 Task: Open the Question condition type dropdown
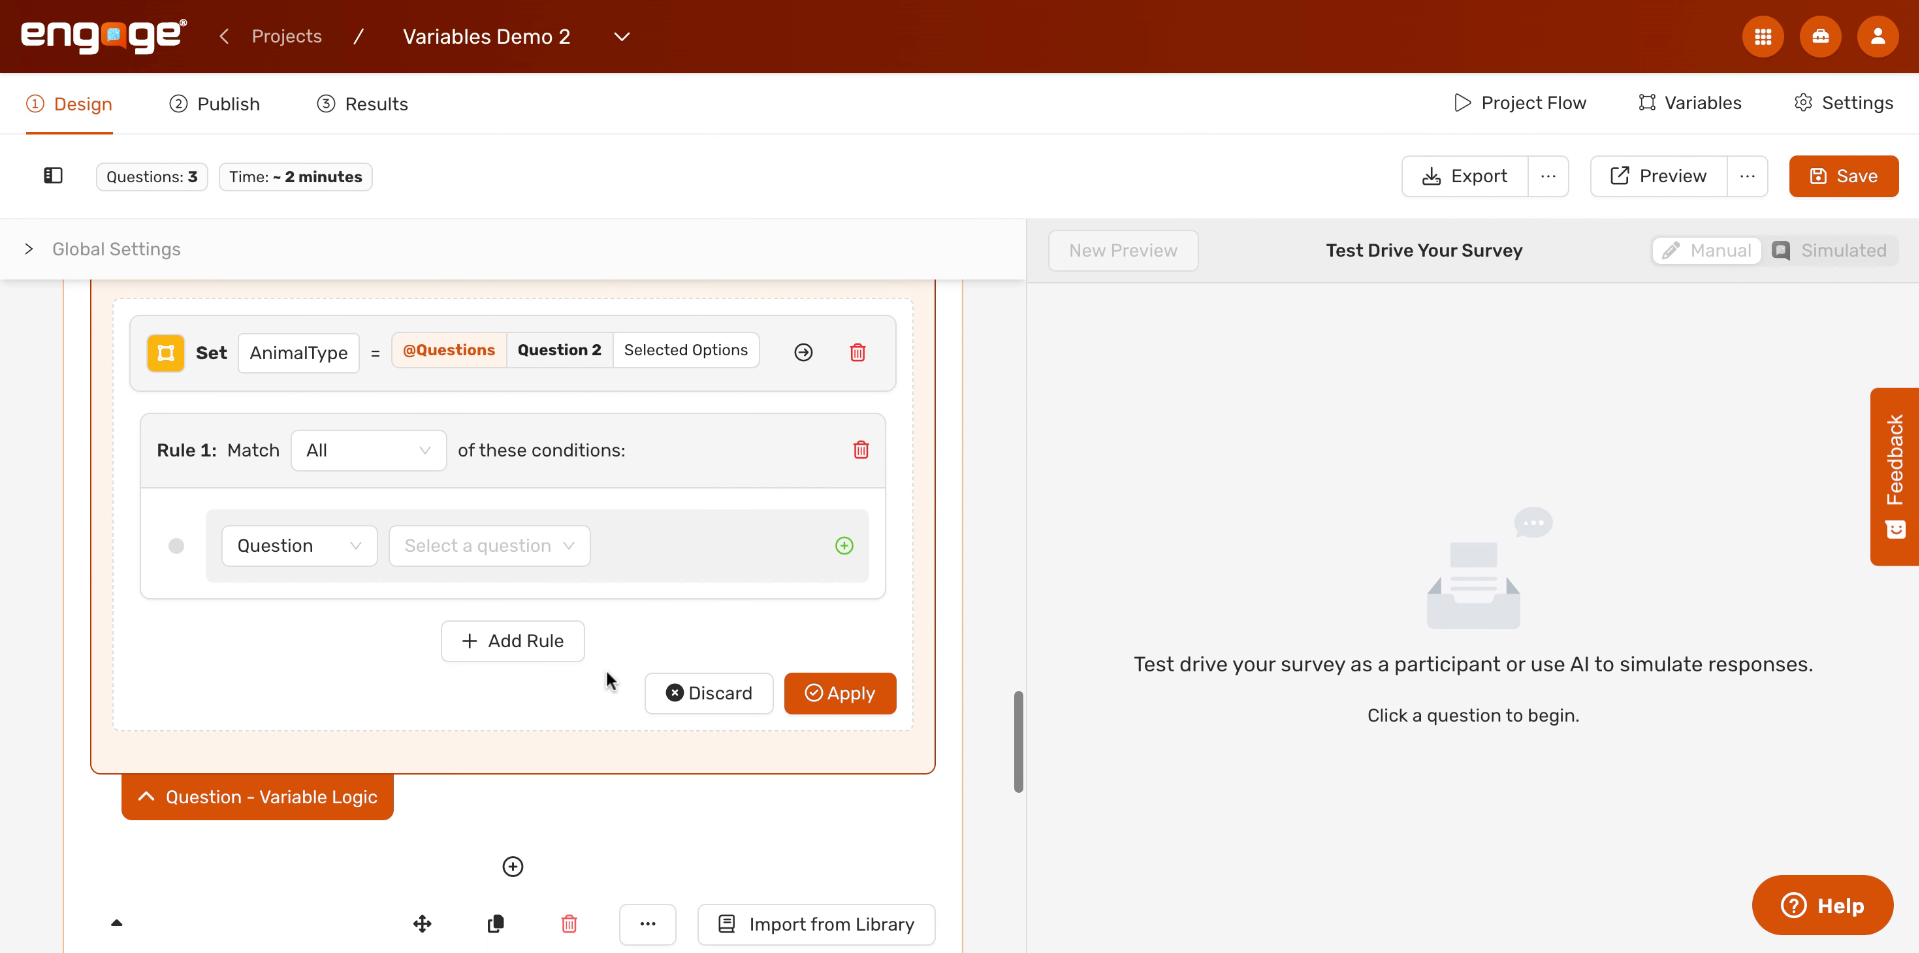(x=299, y=546)
